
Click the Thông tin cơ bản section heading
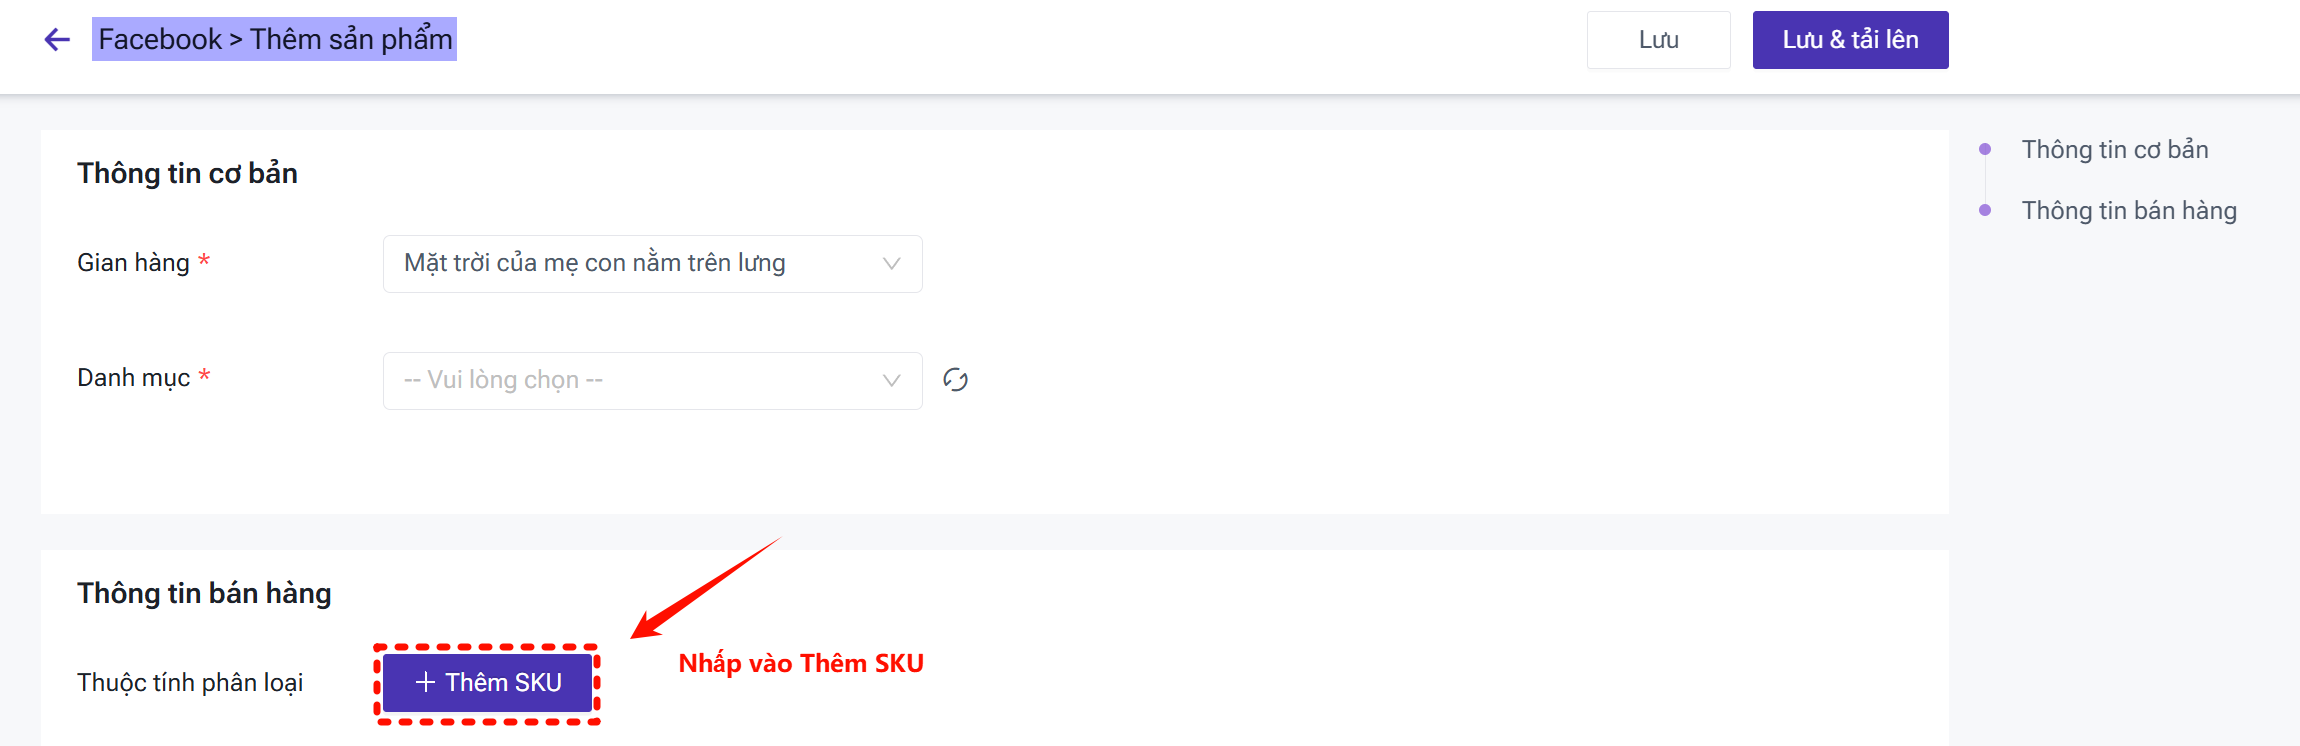click(187, 173)
